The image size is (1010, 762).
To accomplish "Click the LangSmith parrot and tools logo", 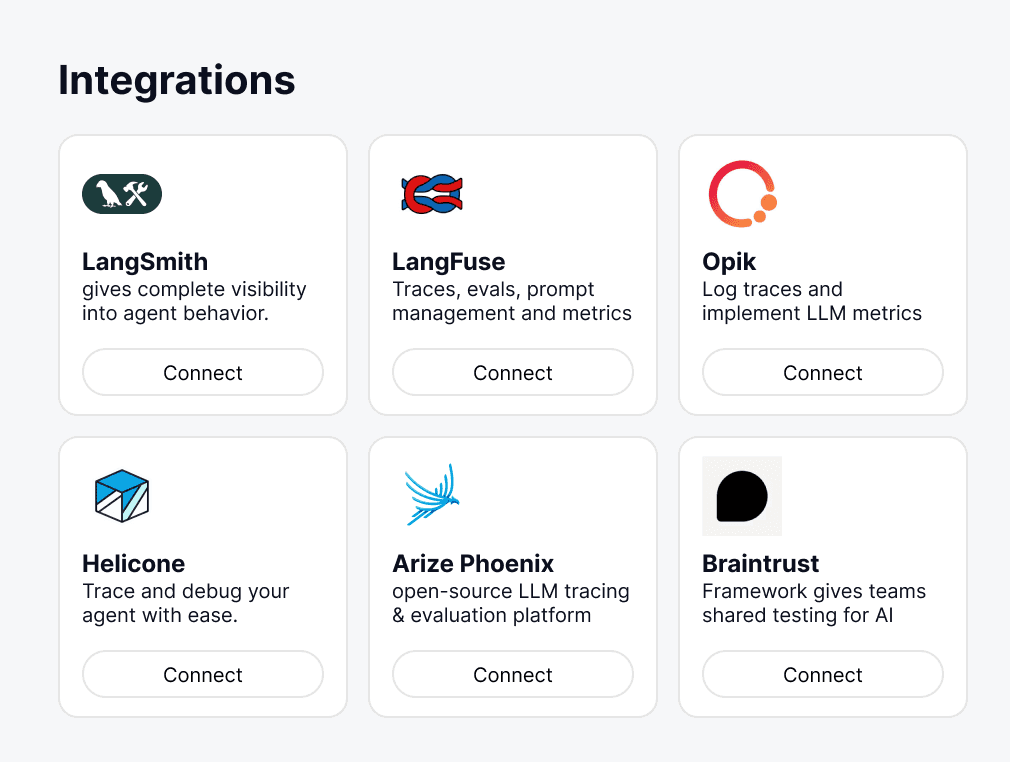I will point(122,194).
